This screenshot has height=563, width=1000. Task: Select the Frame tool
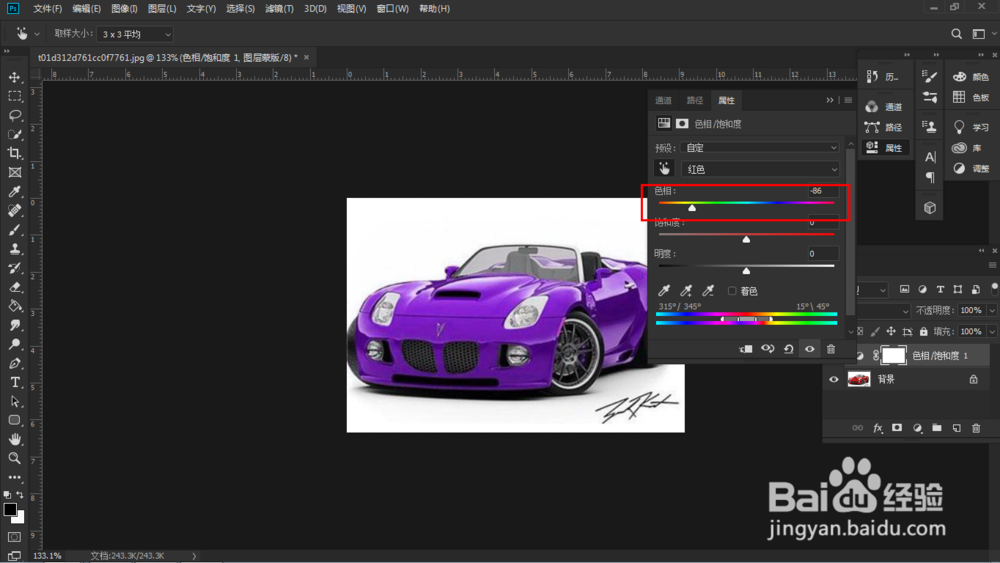[14, 172]
